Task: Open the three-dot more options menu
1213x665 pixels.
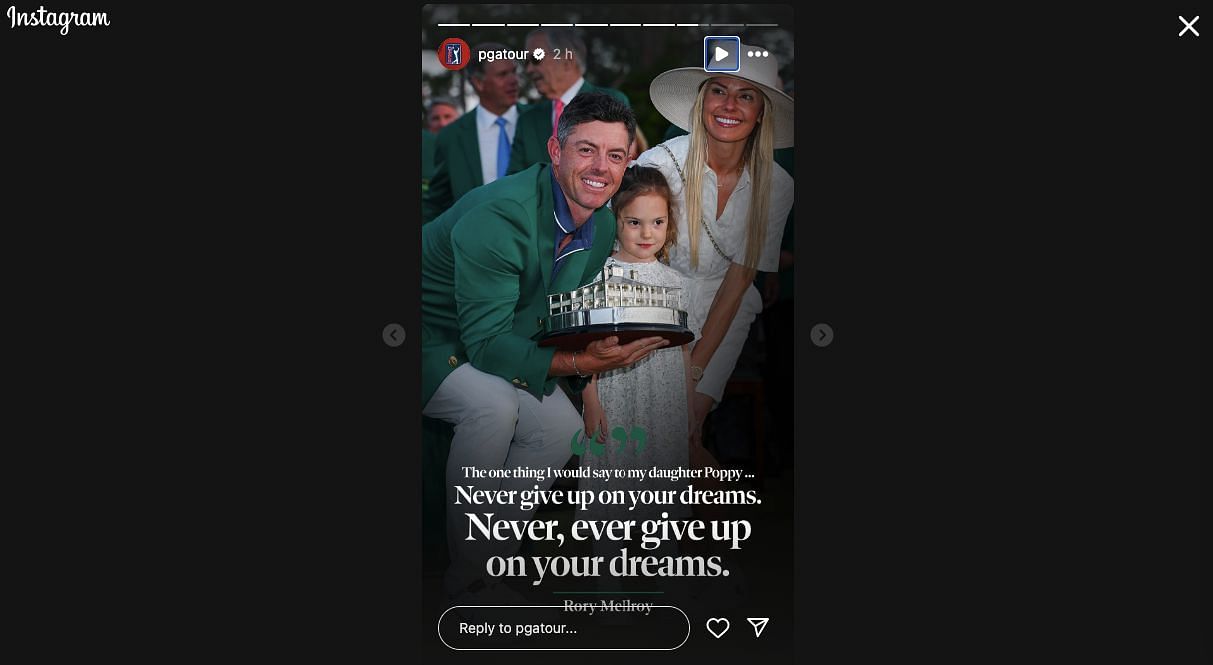Action: pyautogui.click(x=758, y=54)
